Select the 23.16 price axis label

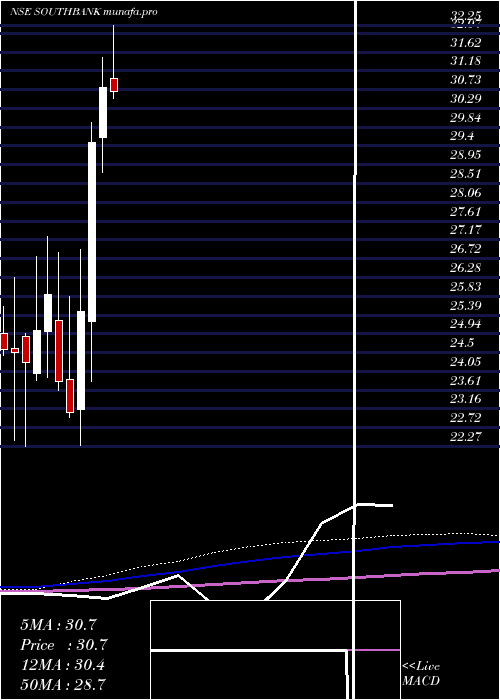[x=466, y=399]
